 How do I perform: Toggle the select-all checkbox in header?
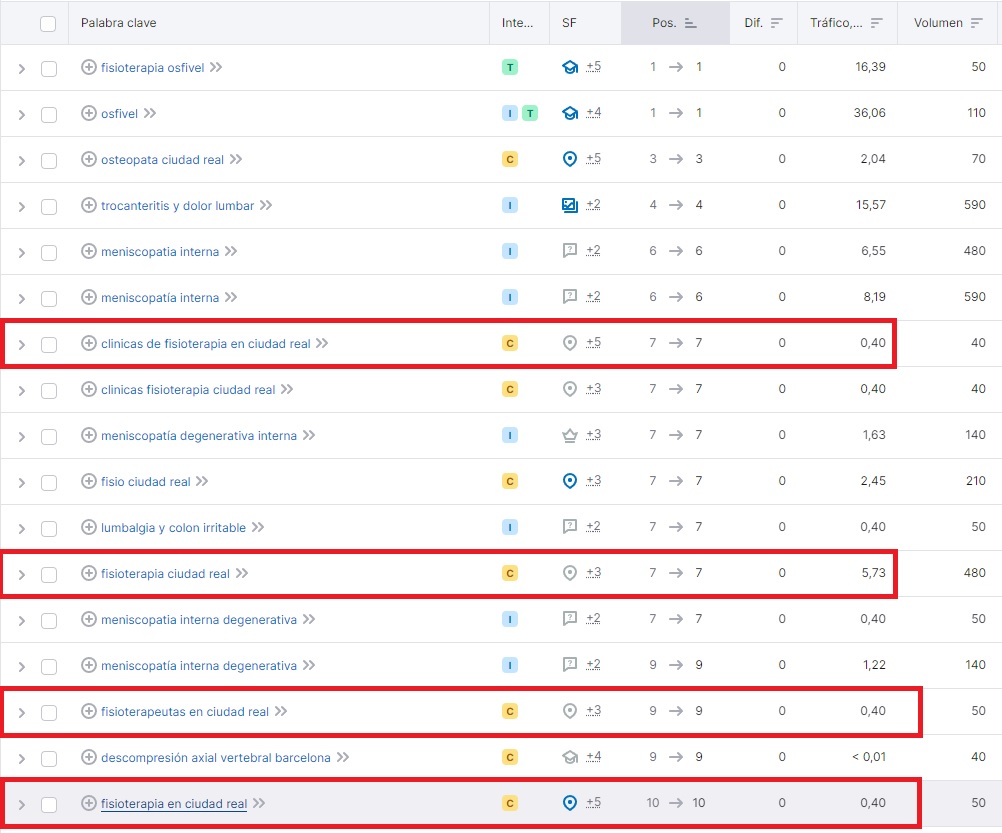click(x=48, y=23)
